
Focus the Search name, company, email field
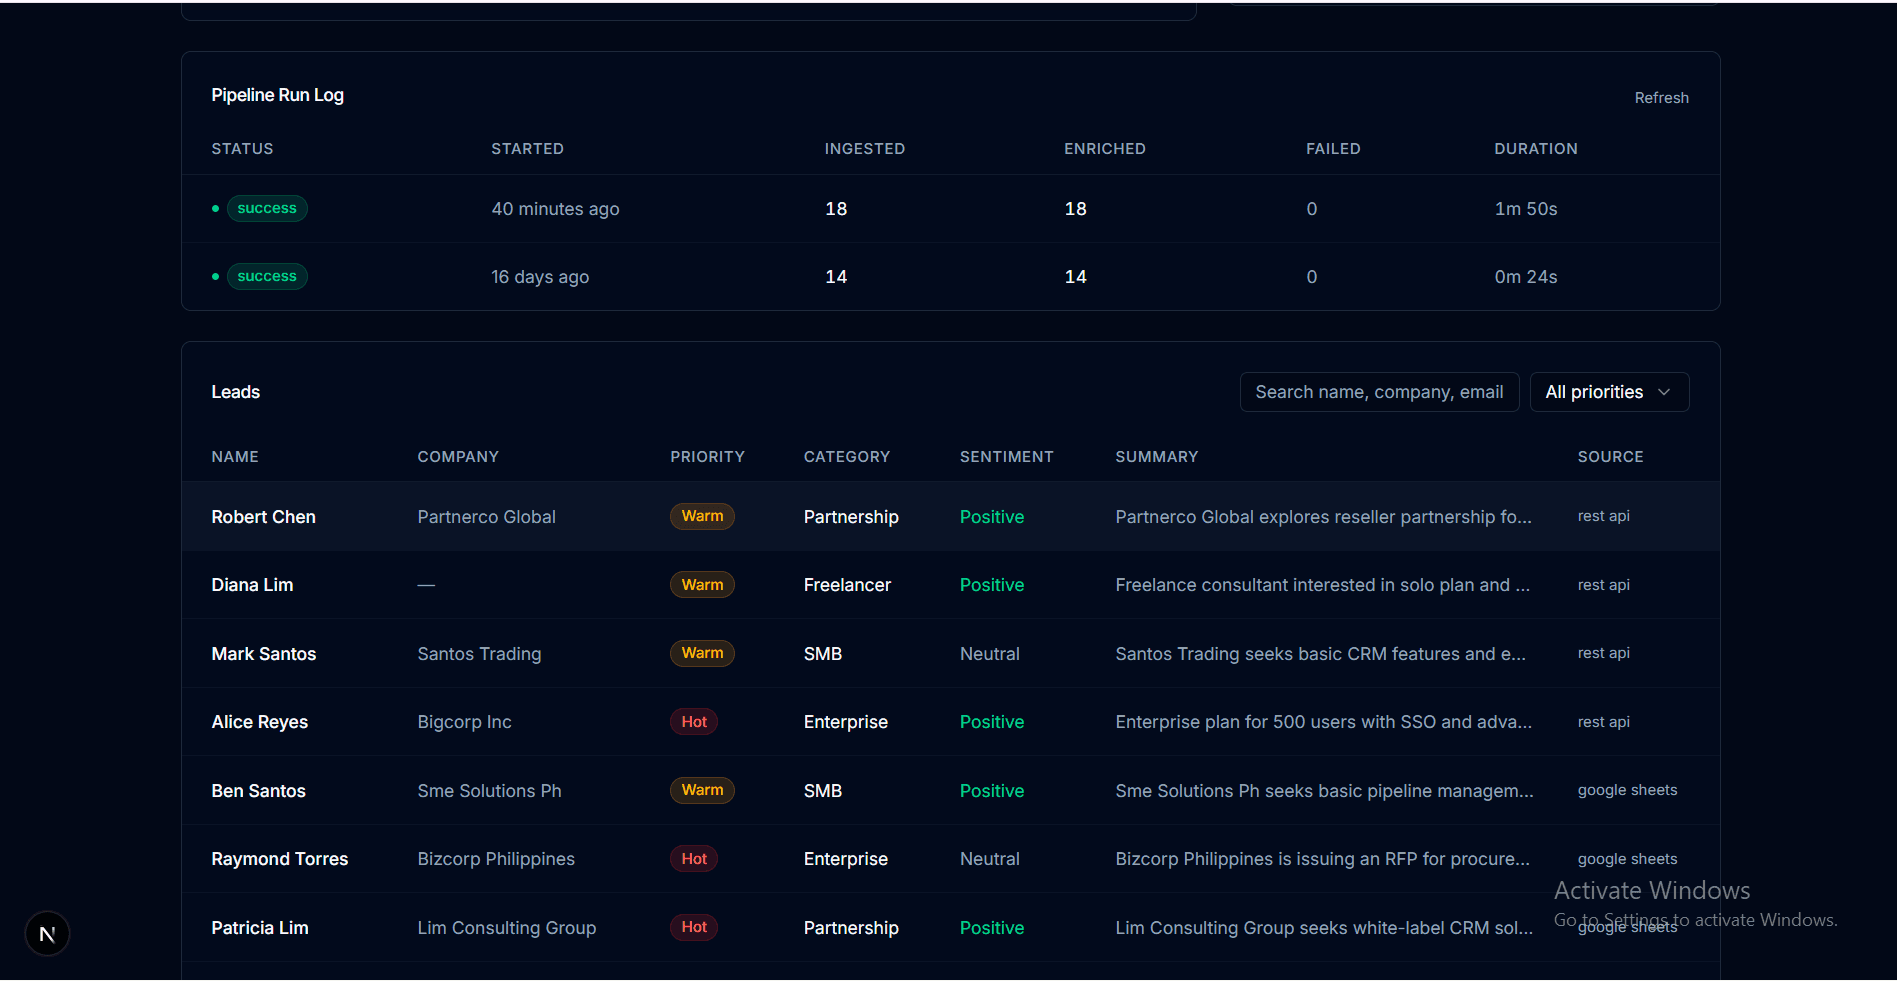point(1379,392)
